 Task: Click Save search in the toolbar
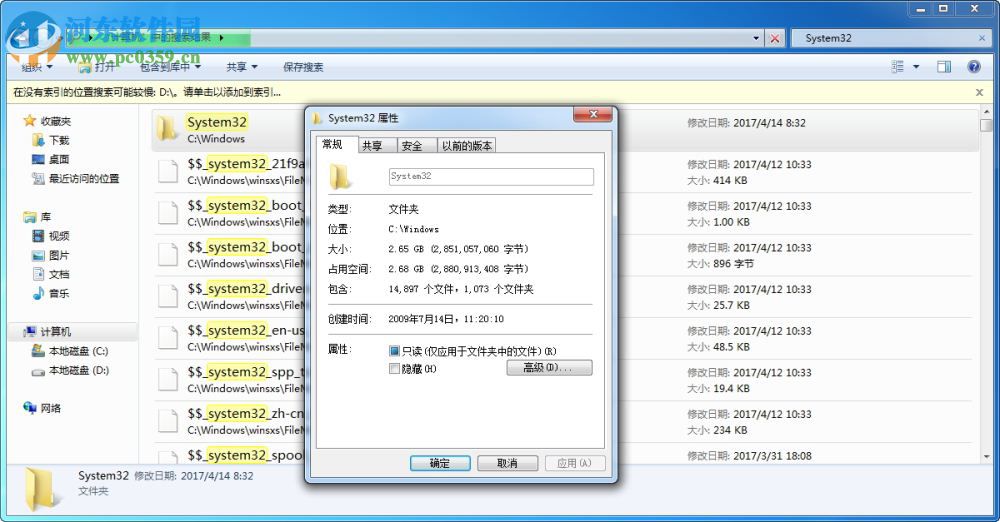tap(303, 66)
